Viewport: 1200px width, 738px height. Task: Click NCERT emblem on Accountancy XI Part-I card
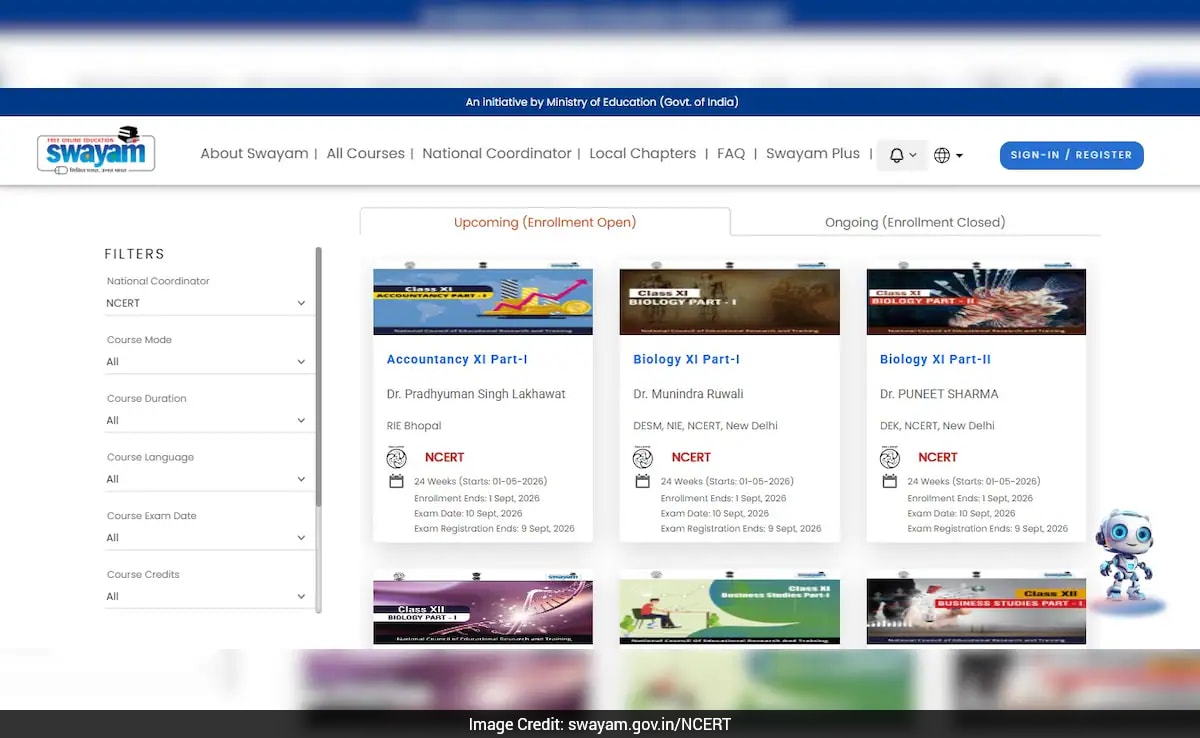(x=397, y=458)
